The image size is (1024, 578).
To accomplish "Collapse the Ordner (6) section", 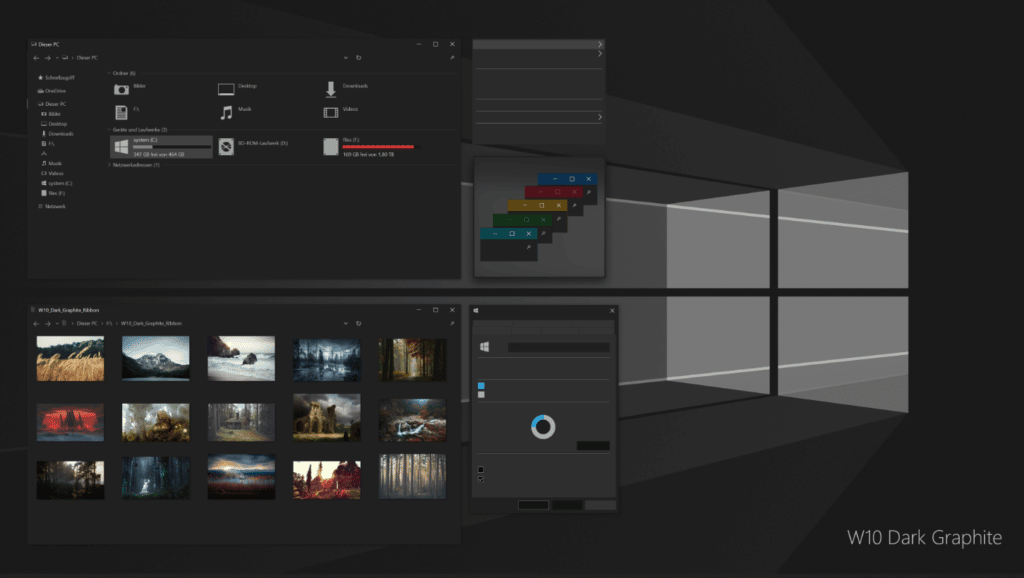I will tap(108, 73).
